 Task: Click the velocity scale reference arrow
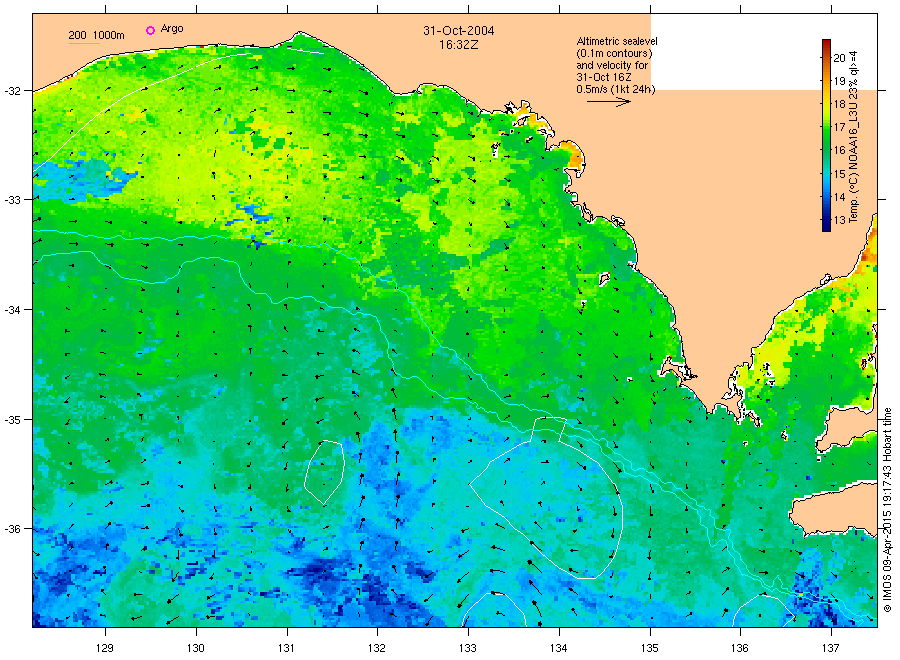(x=608, y=102)
